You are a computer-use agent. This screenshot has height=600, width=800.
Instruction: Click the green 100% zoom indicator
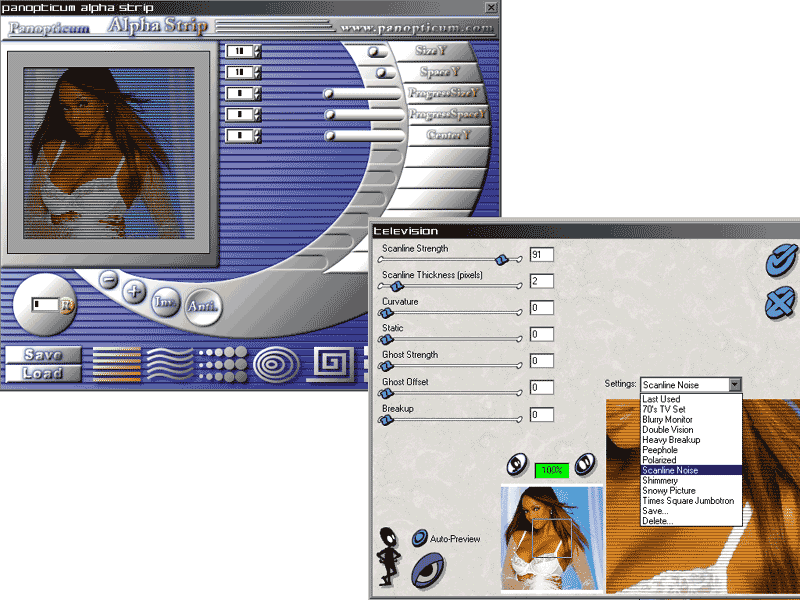pyautogui.click(x=552, y=470)
